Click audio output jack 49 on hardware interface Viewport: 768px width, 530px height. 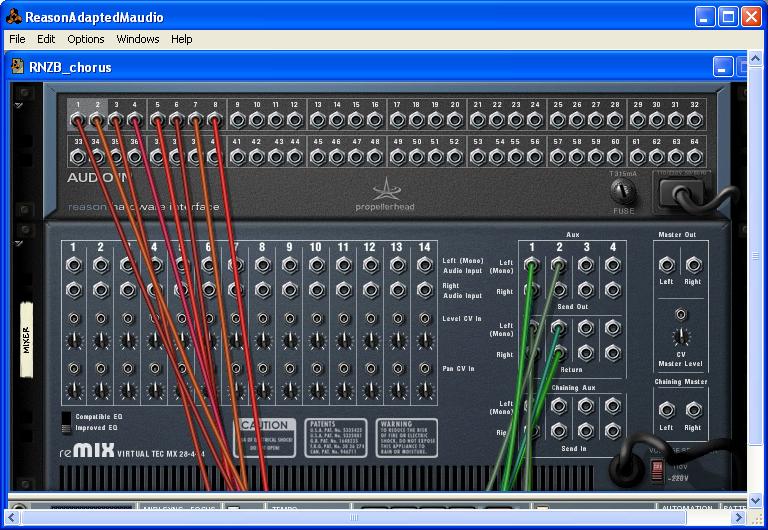(x=398, y=157)
